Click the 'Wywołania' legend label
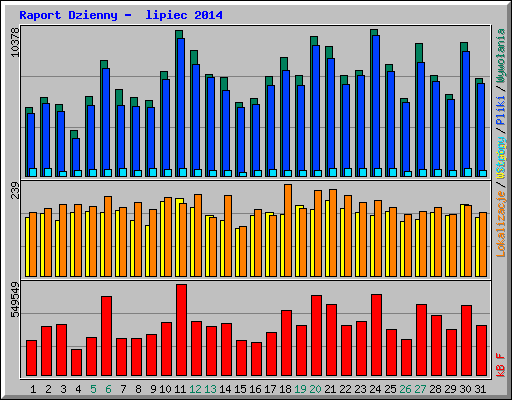Viewport: 512px width, 400px height. [x=500, y=55]
